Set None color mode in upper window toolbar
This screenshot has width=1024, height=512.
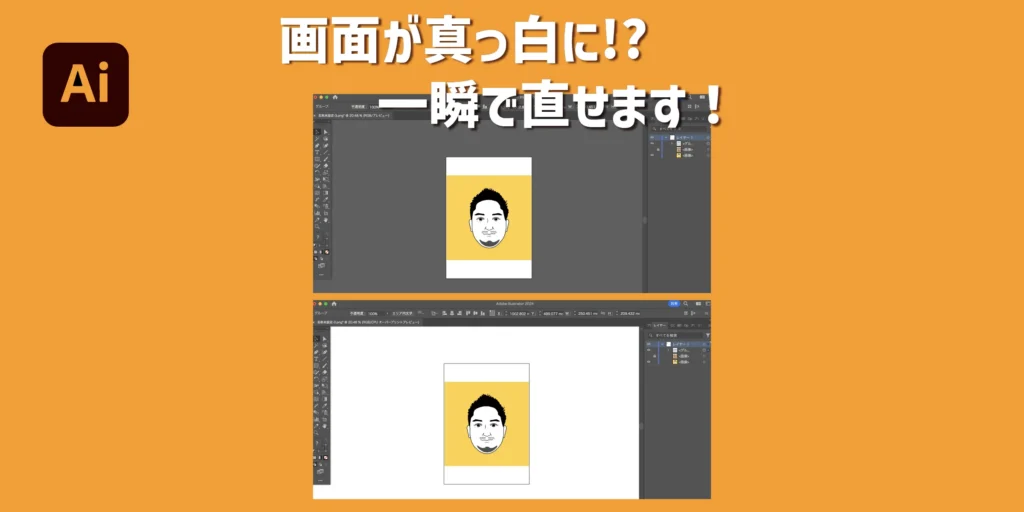[x=328, y=251]
